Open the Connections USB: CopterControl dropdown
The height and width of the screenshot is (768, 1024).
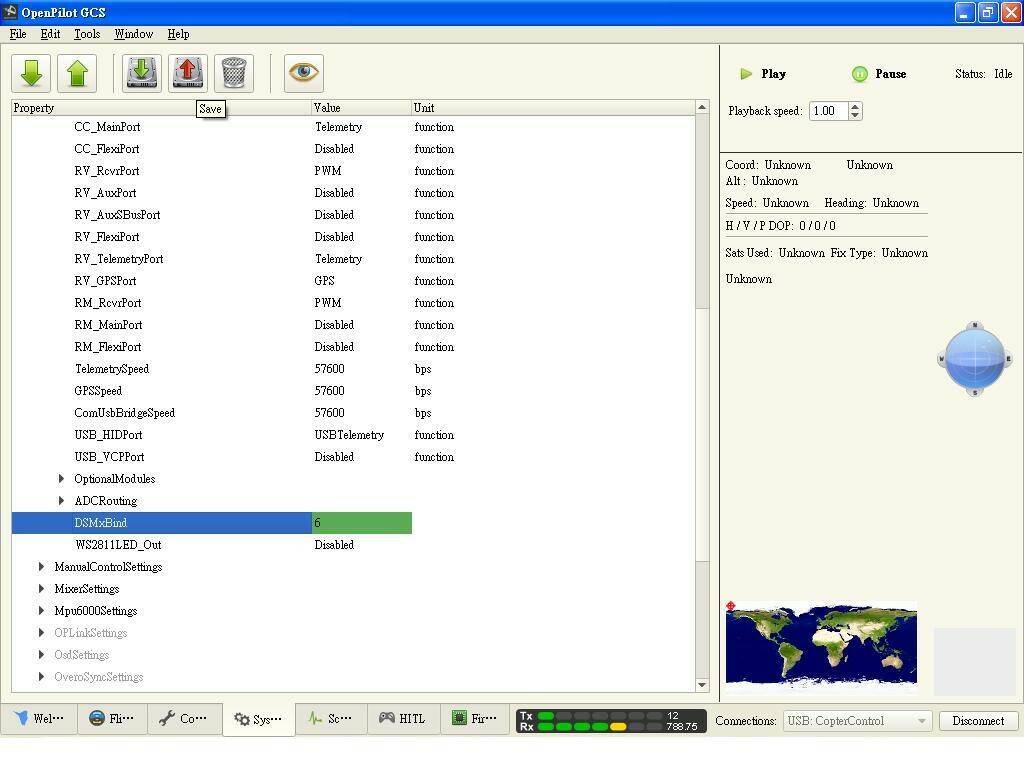tap(857, 721)
